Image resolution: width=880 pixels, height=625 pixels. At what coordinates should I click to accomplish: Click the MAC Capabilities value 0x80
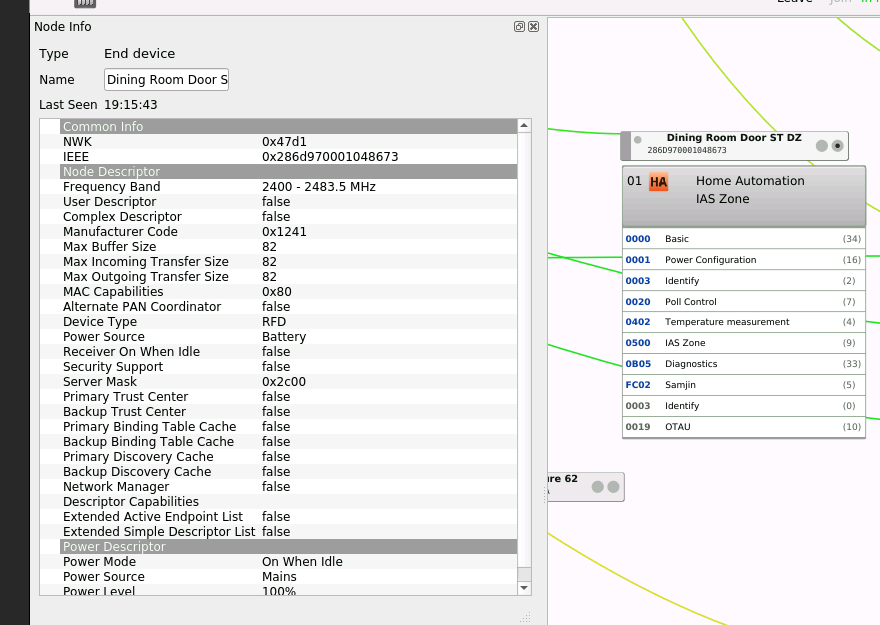coord(277,292)
